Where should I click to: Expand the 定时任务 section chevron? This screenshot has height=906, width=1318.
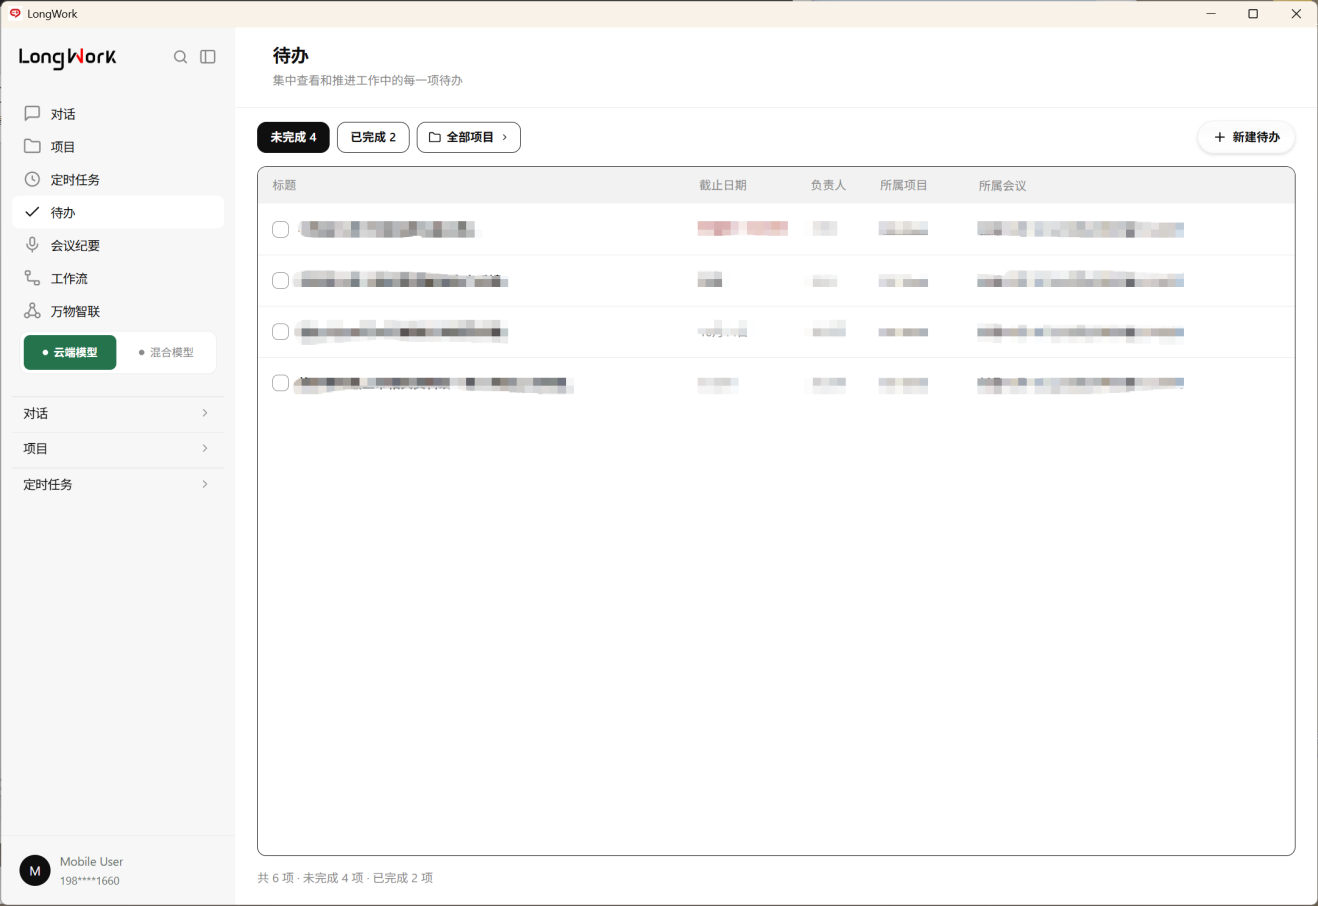click(x=205, y=484)
